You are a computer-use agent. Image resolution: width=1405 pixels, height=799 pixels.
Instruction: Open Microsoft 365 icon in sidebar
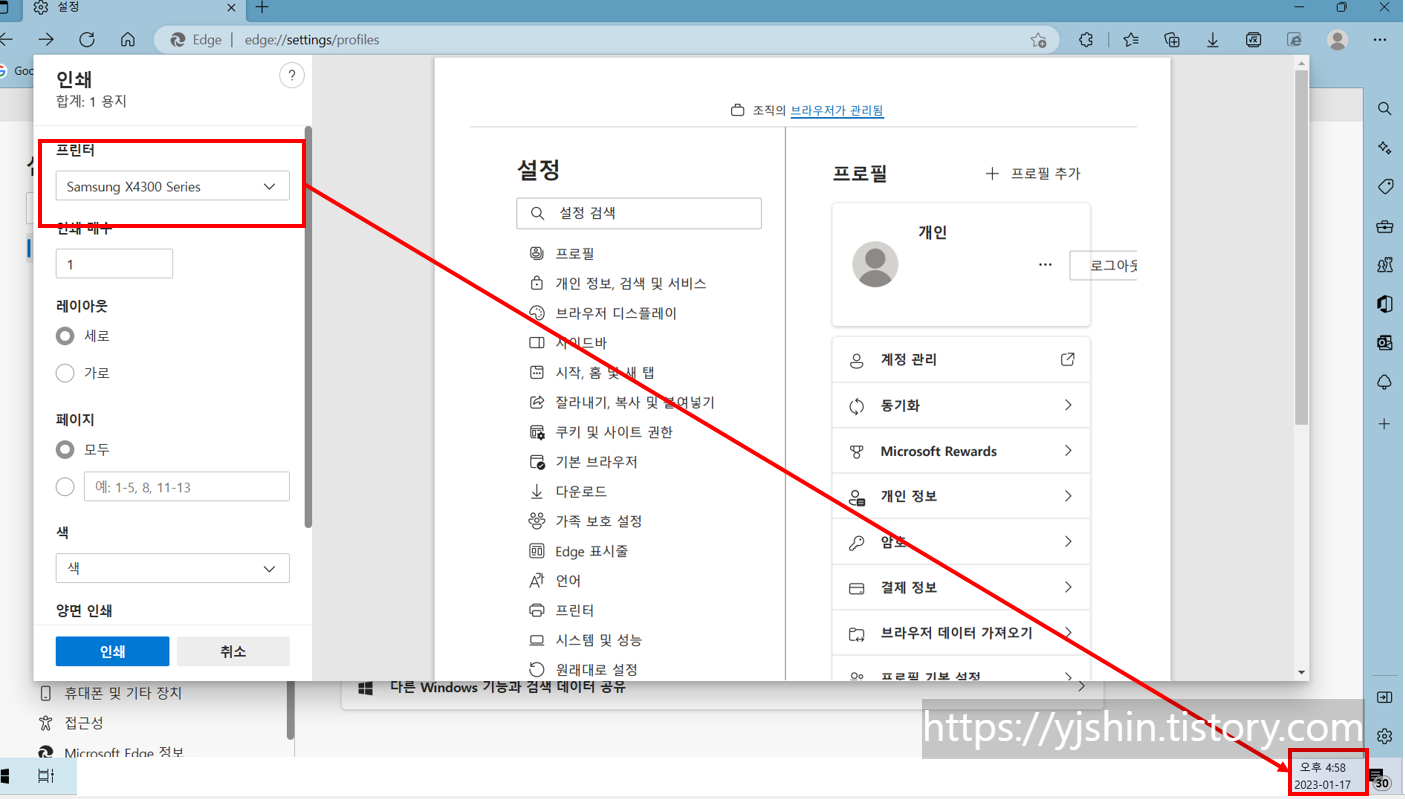point(1385,304)
